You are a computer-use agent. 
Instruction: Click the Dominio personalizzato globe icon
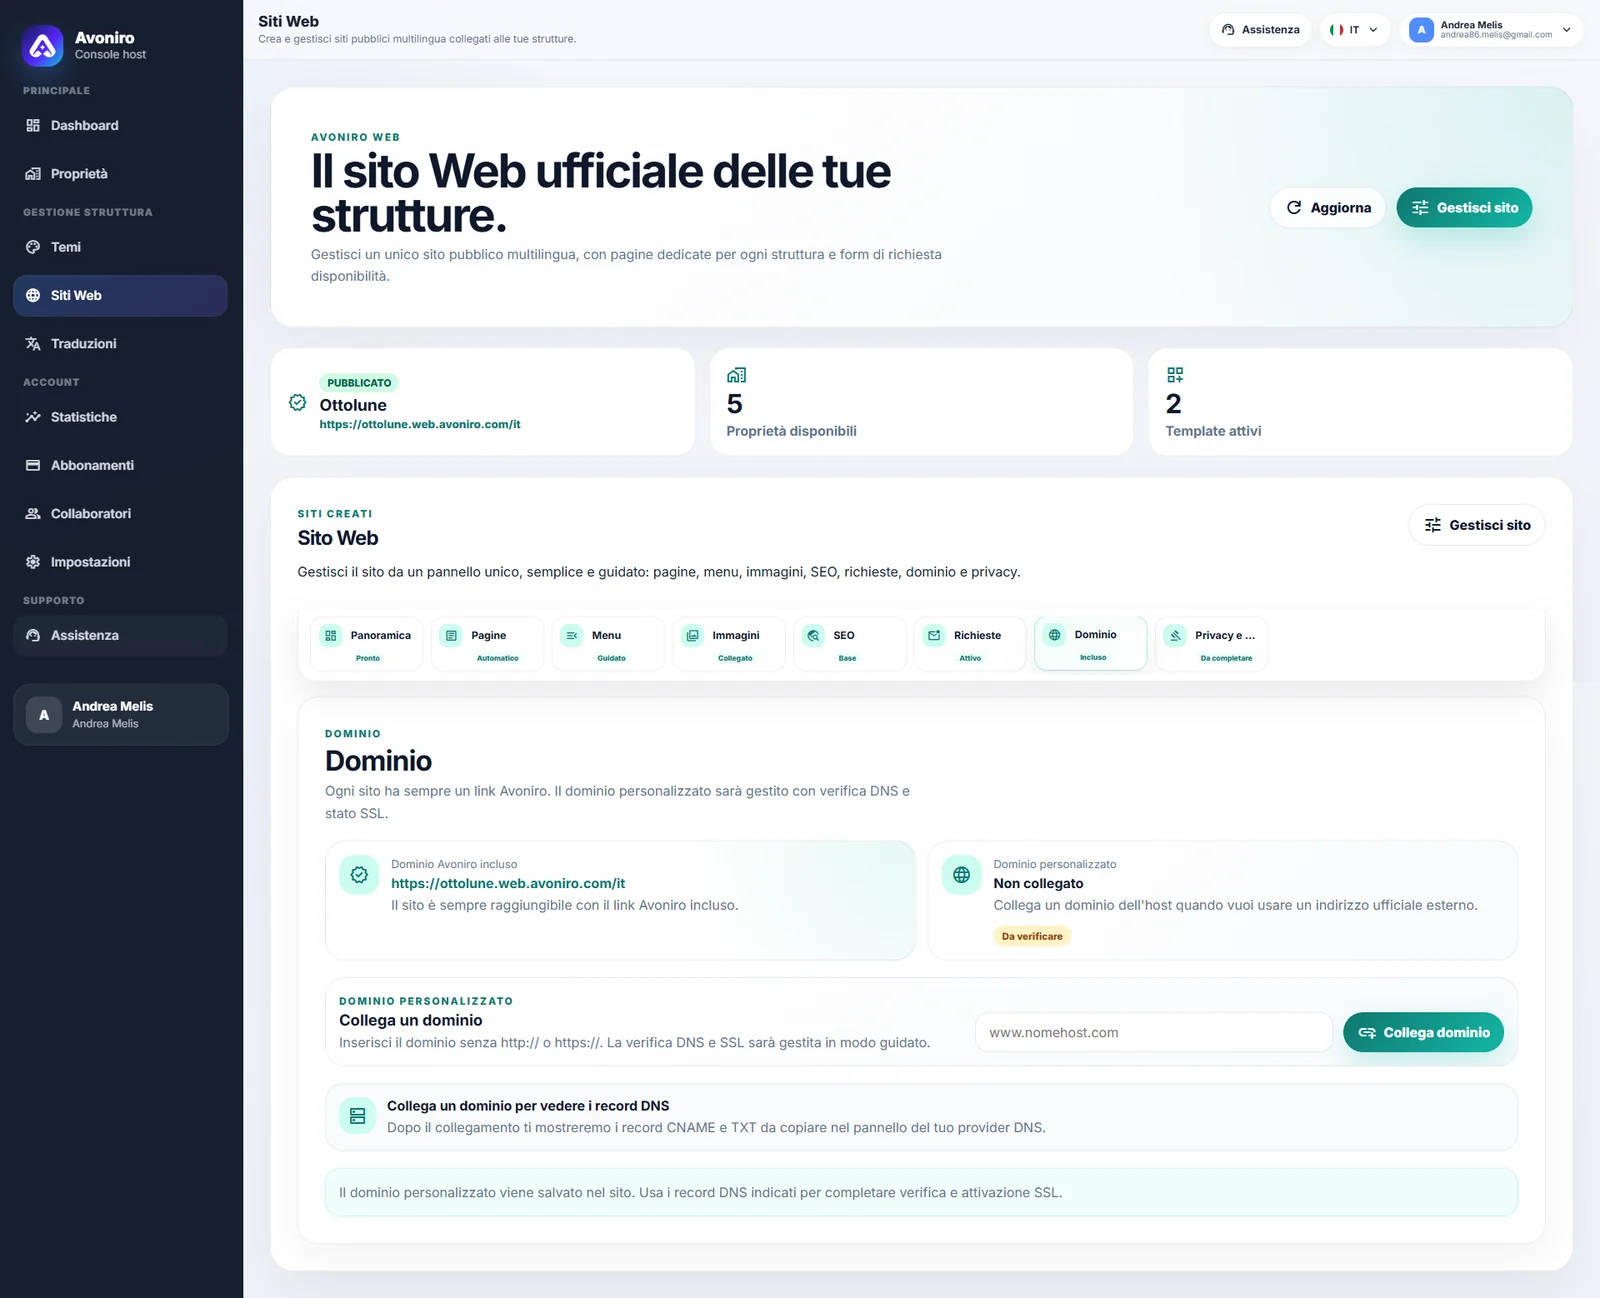(961, 875)
